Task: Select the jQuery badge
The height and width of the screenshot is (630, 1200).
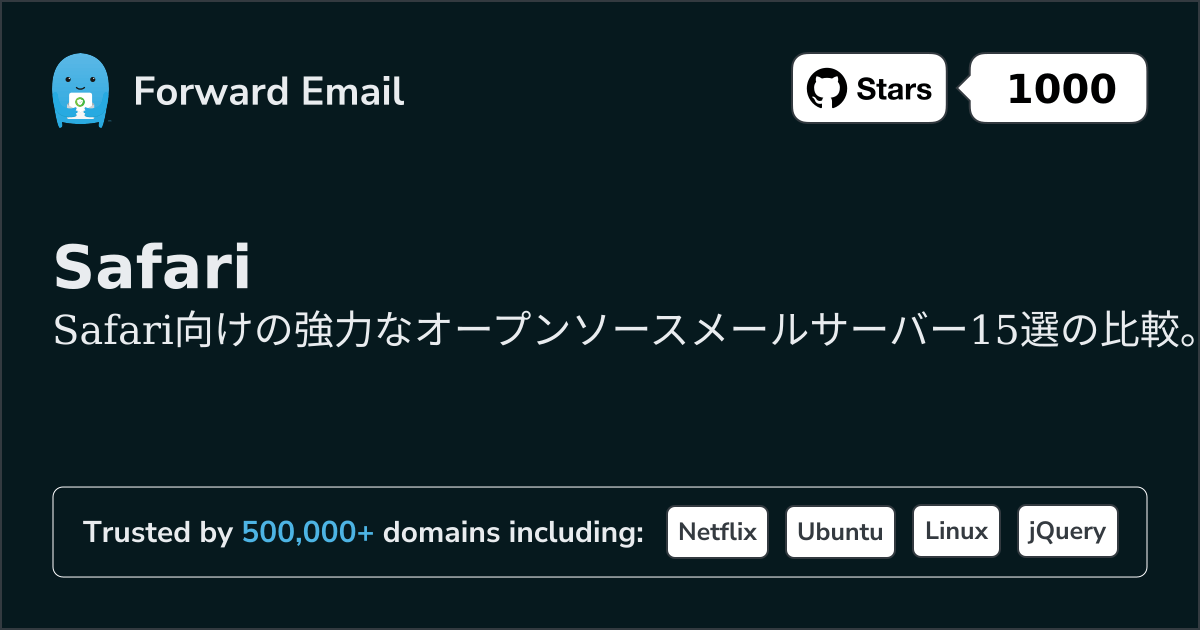Action: pos(1067,531)
